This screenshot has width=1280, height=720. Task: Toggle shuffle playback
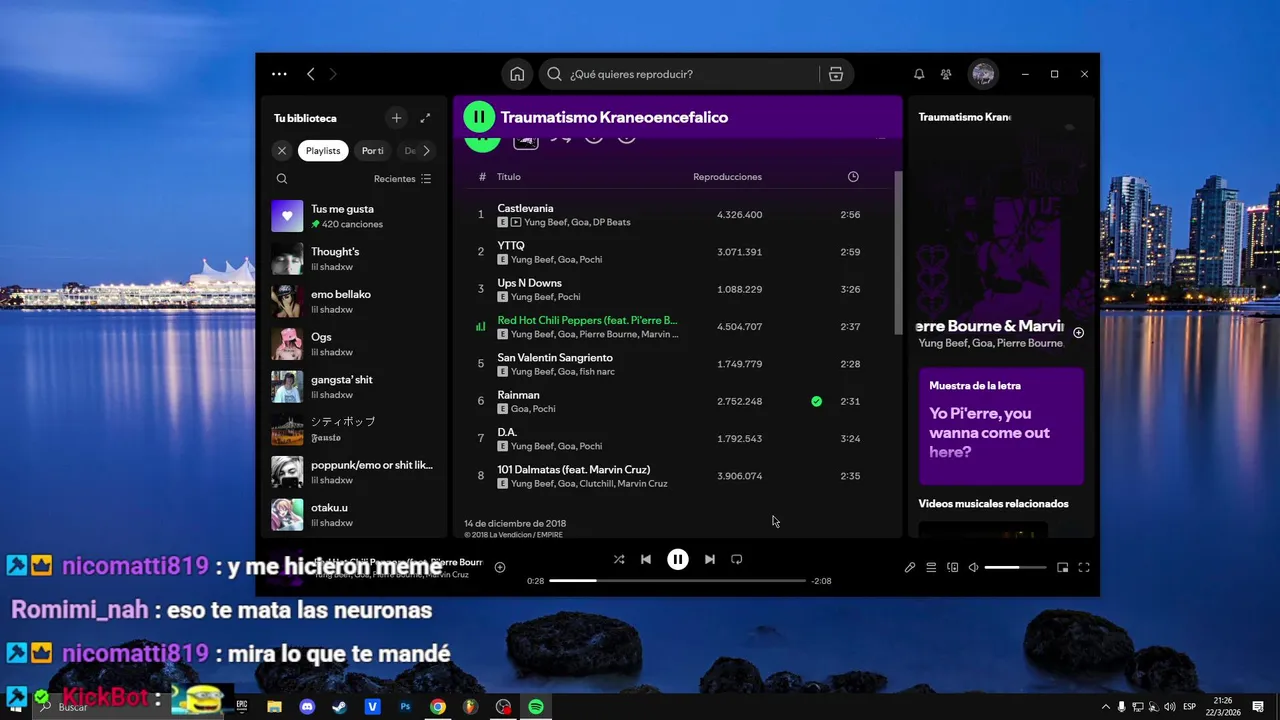click(619, 559)
